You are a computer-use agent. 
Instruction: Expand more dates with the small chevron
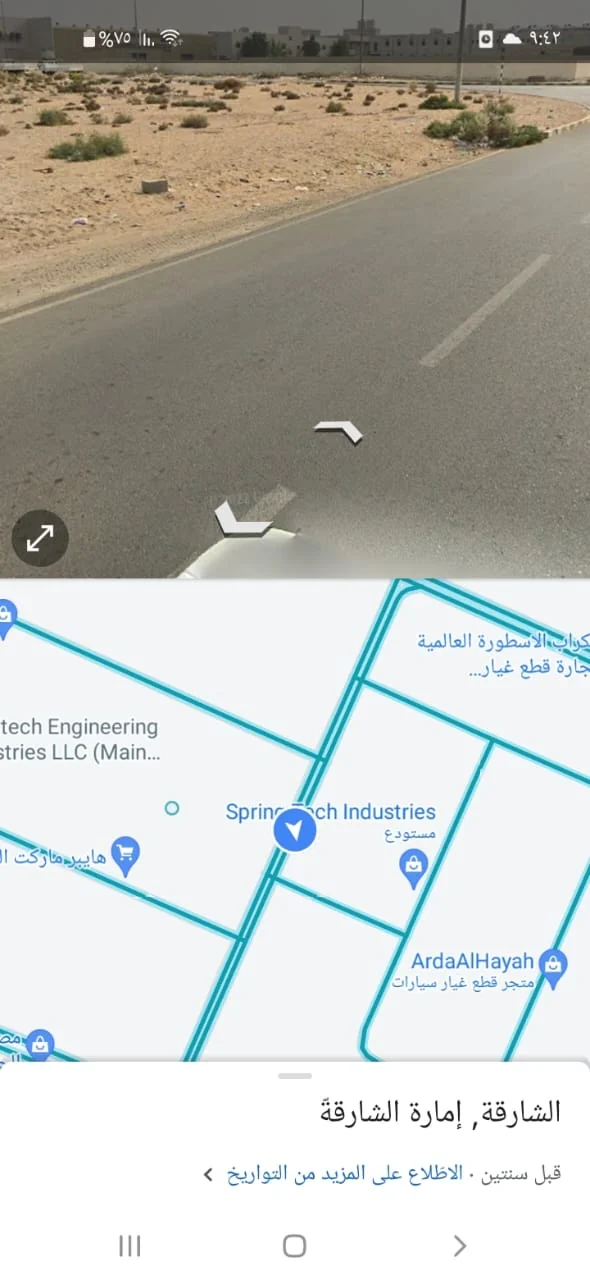208,1174
